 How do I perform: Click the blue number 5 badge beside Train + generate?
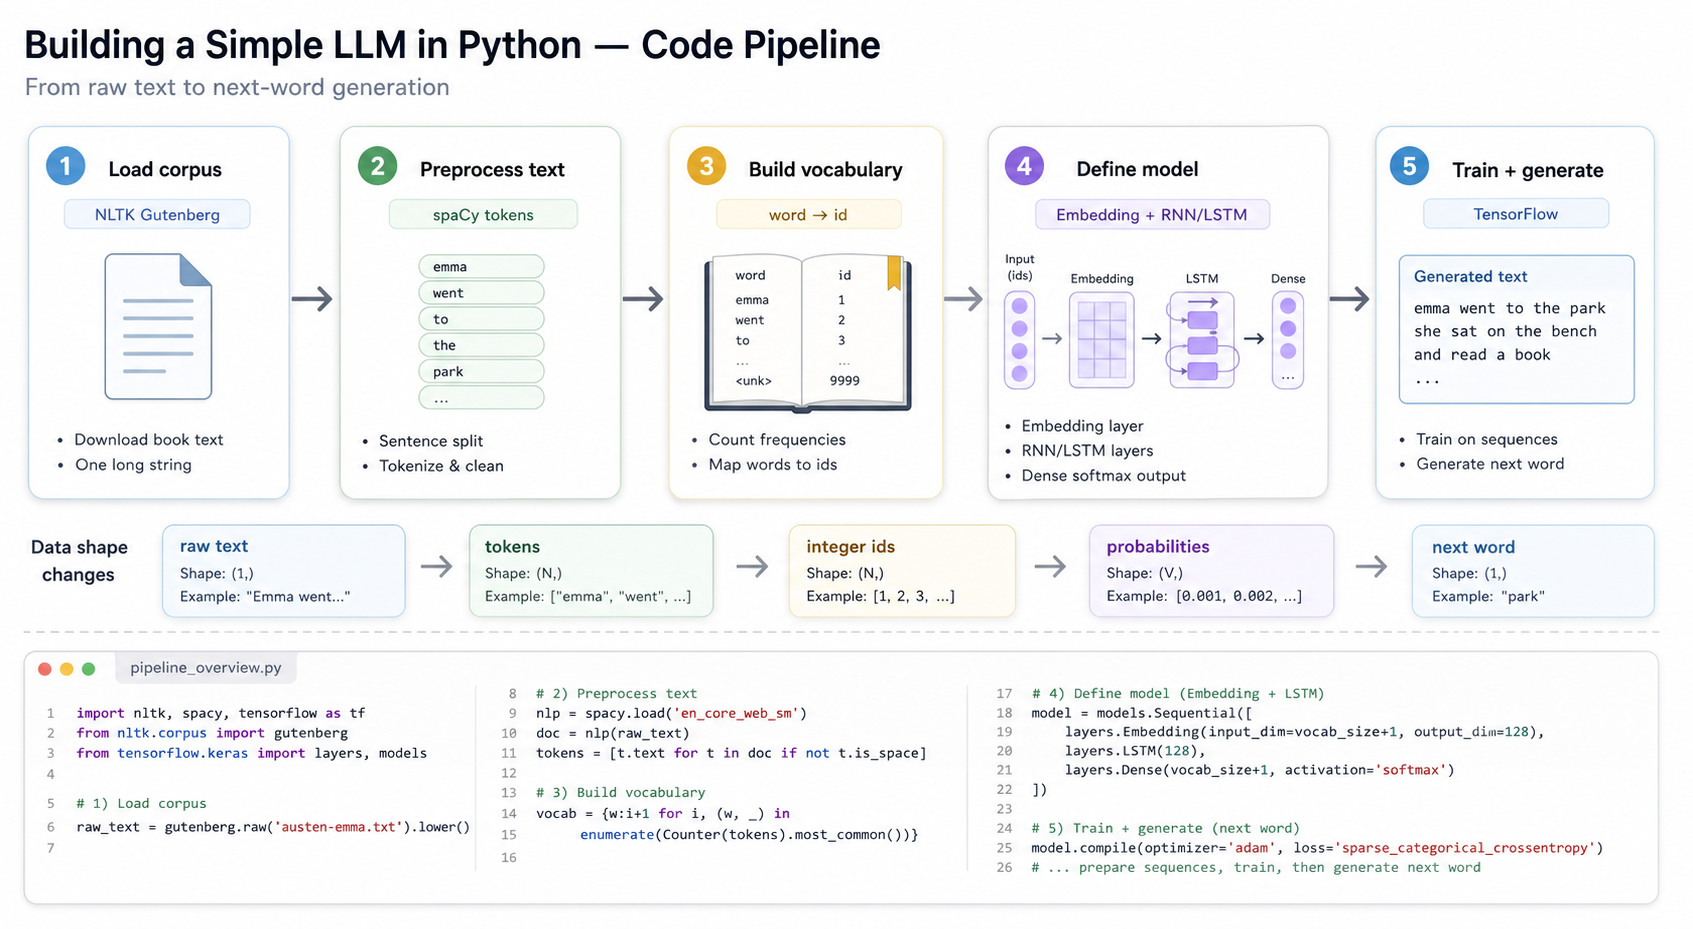point(1409,165)
